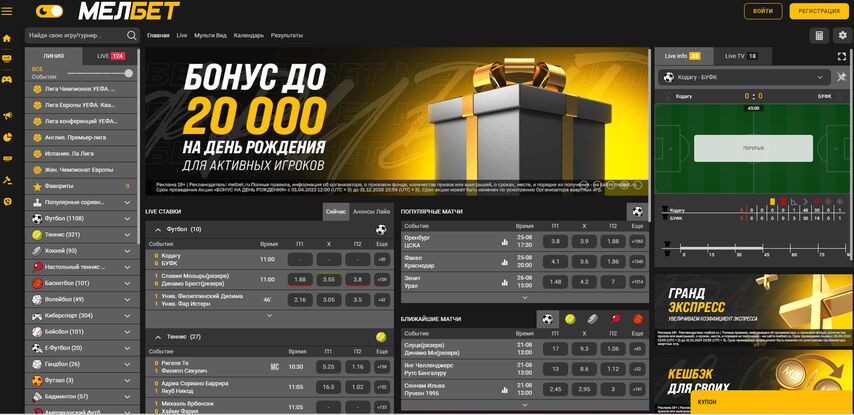Click the Е-Футбол sport icon
The height and width of the screenshot is (415, 854).
[x=37, y=348]
